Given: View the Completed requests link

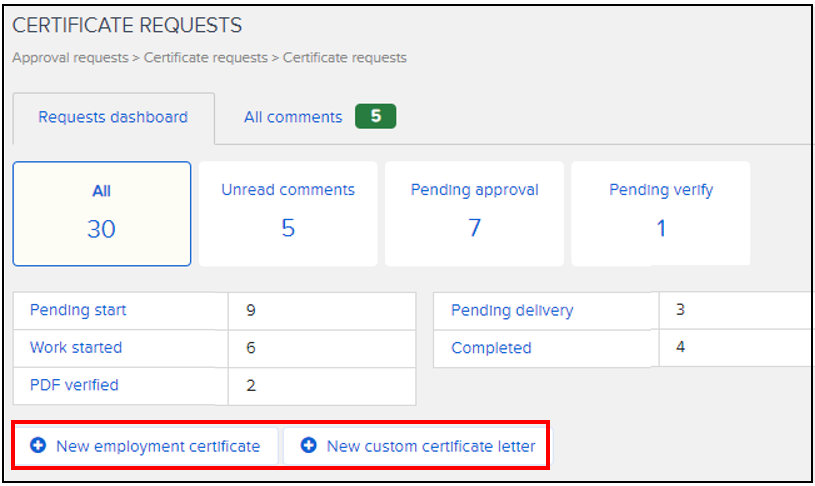Looking at the screenshot, I should [491, 348].
